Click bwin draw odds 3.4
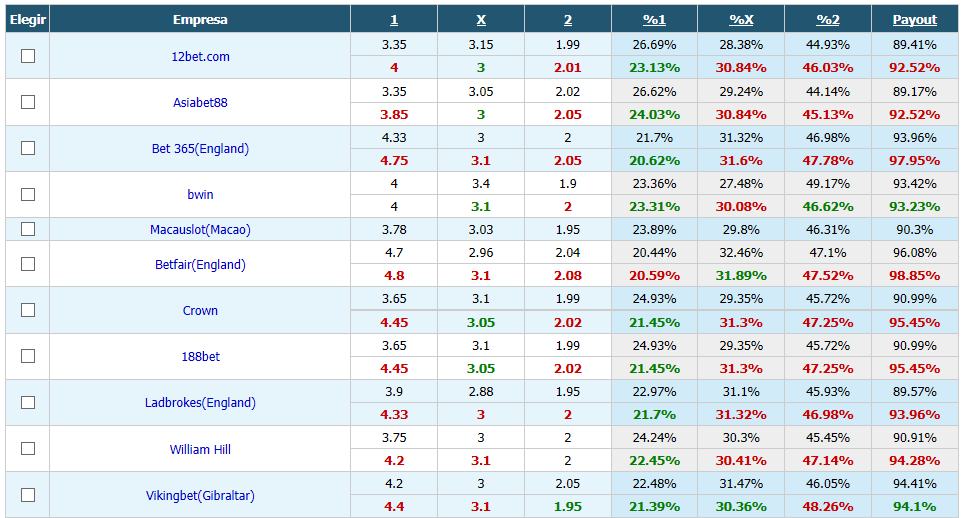This screenshot has height=518, width=963. point(481,184)
